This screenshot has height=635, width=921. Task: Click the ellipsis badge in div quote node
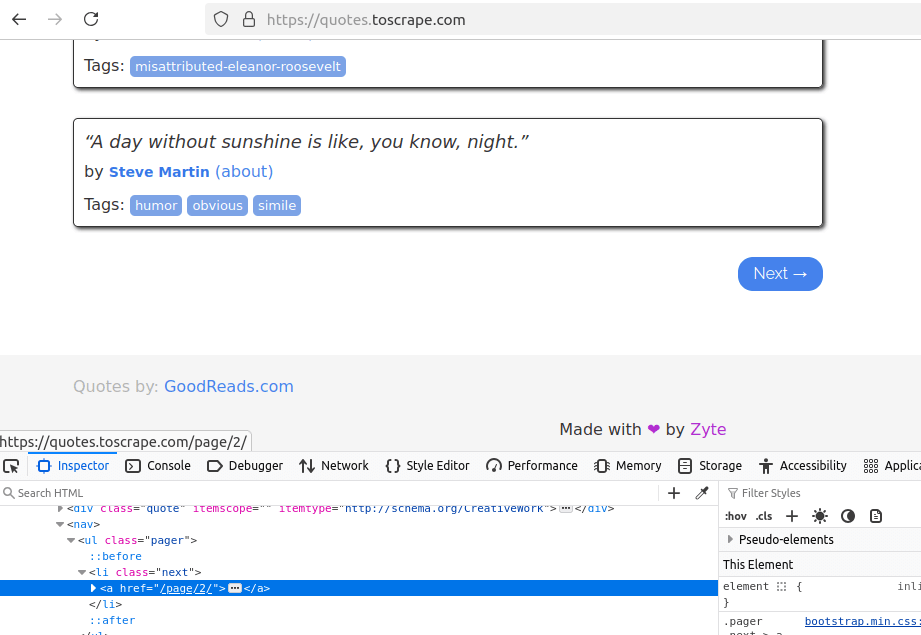coord(566,509)
